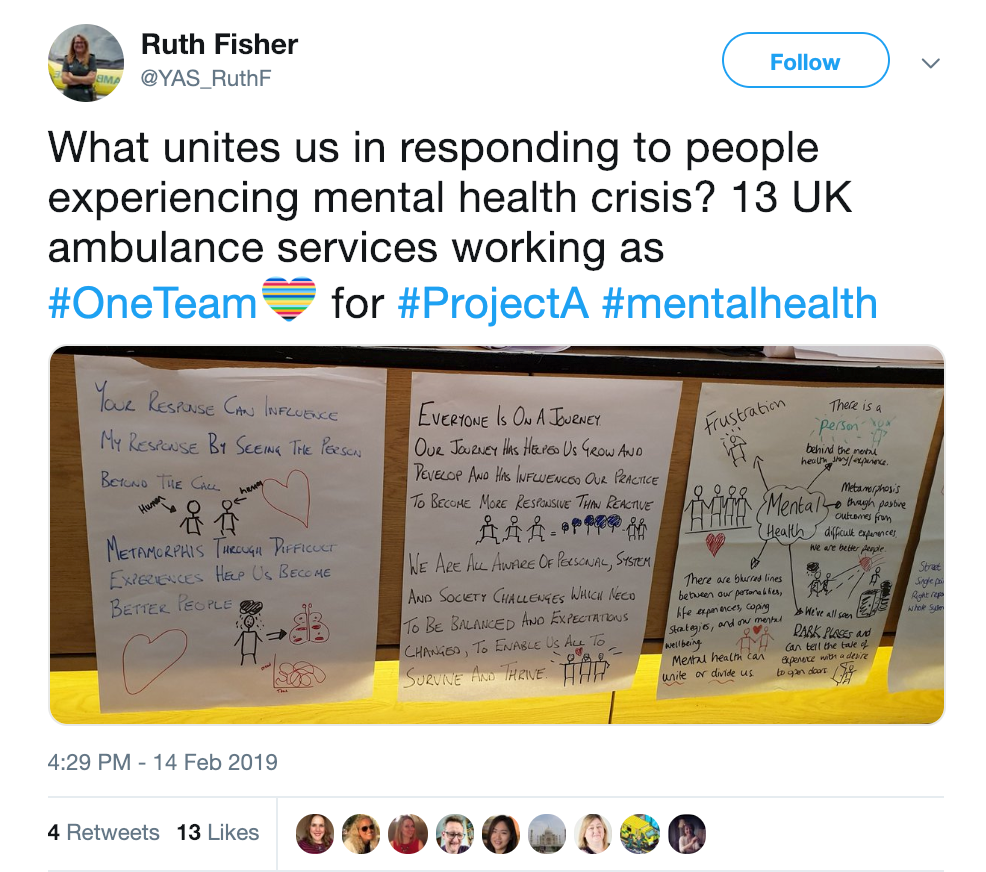The height and width of the screenshot is (872, 986).
Task: Open the #ProjectA hashtag
Action: click(493, 303)
